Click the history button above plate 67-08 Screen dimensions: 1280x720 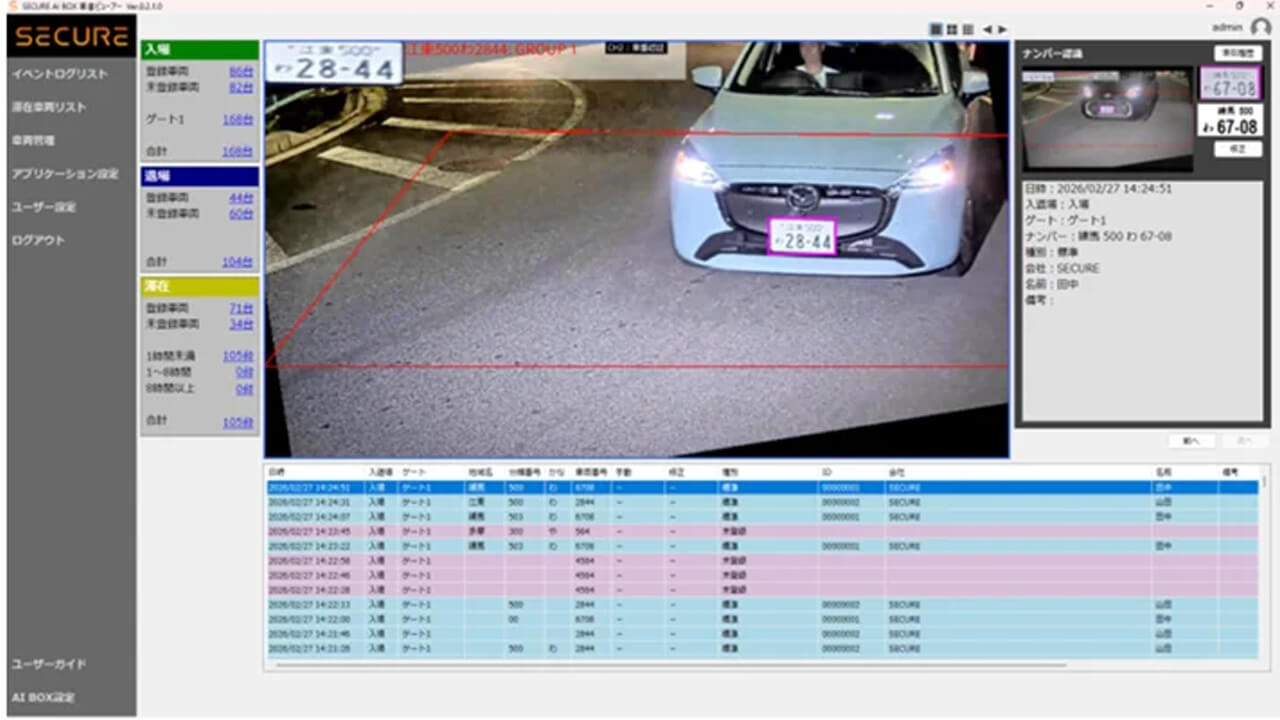tap(1238, 53)
